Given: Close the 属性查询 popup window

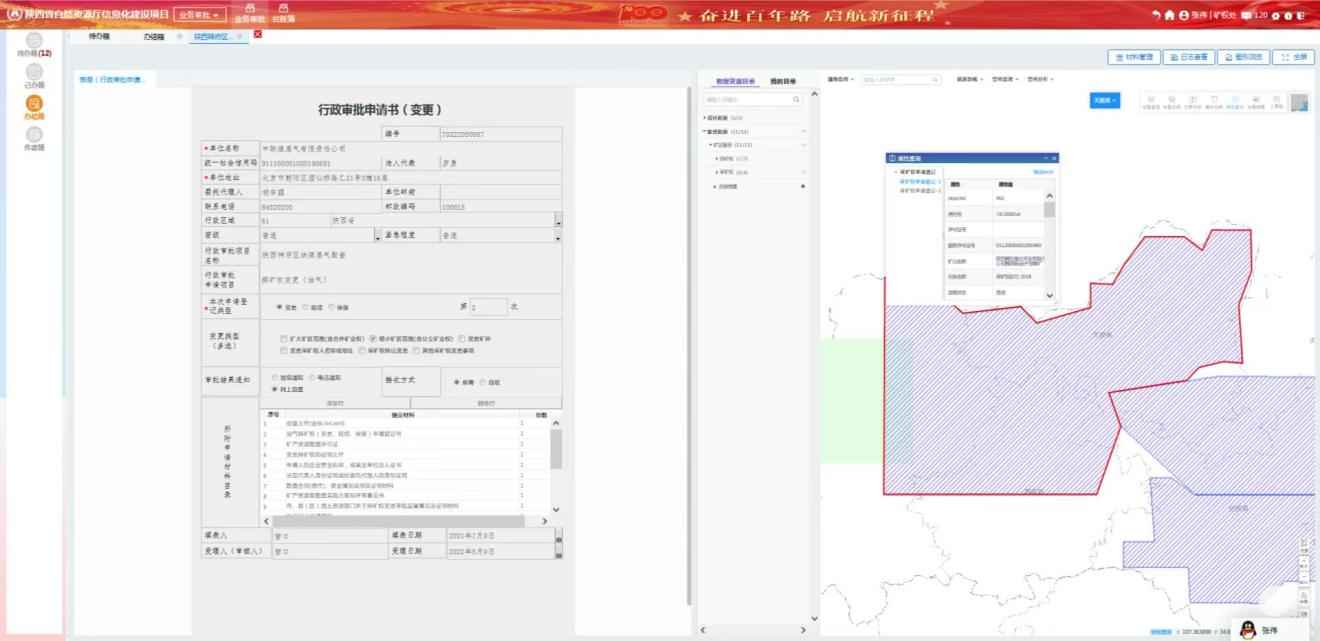Looking at the screenshot, I should point(1054,158).
